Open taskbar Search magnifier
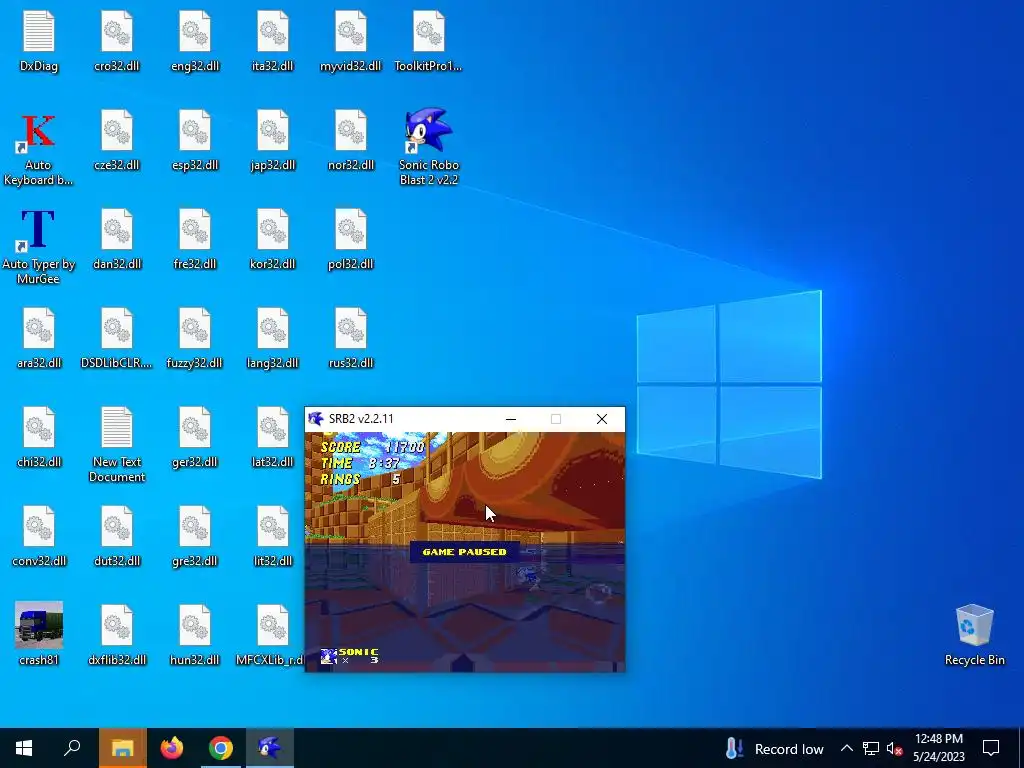The image size is (1024, 768). (x=72, y=748)
